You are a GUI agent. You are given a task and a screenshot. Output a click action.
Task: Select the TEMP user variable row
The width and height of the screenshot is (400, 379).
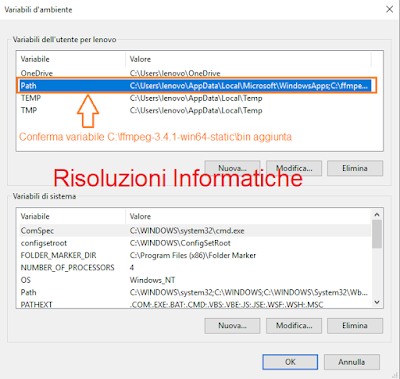coord(194,98)
